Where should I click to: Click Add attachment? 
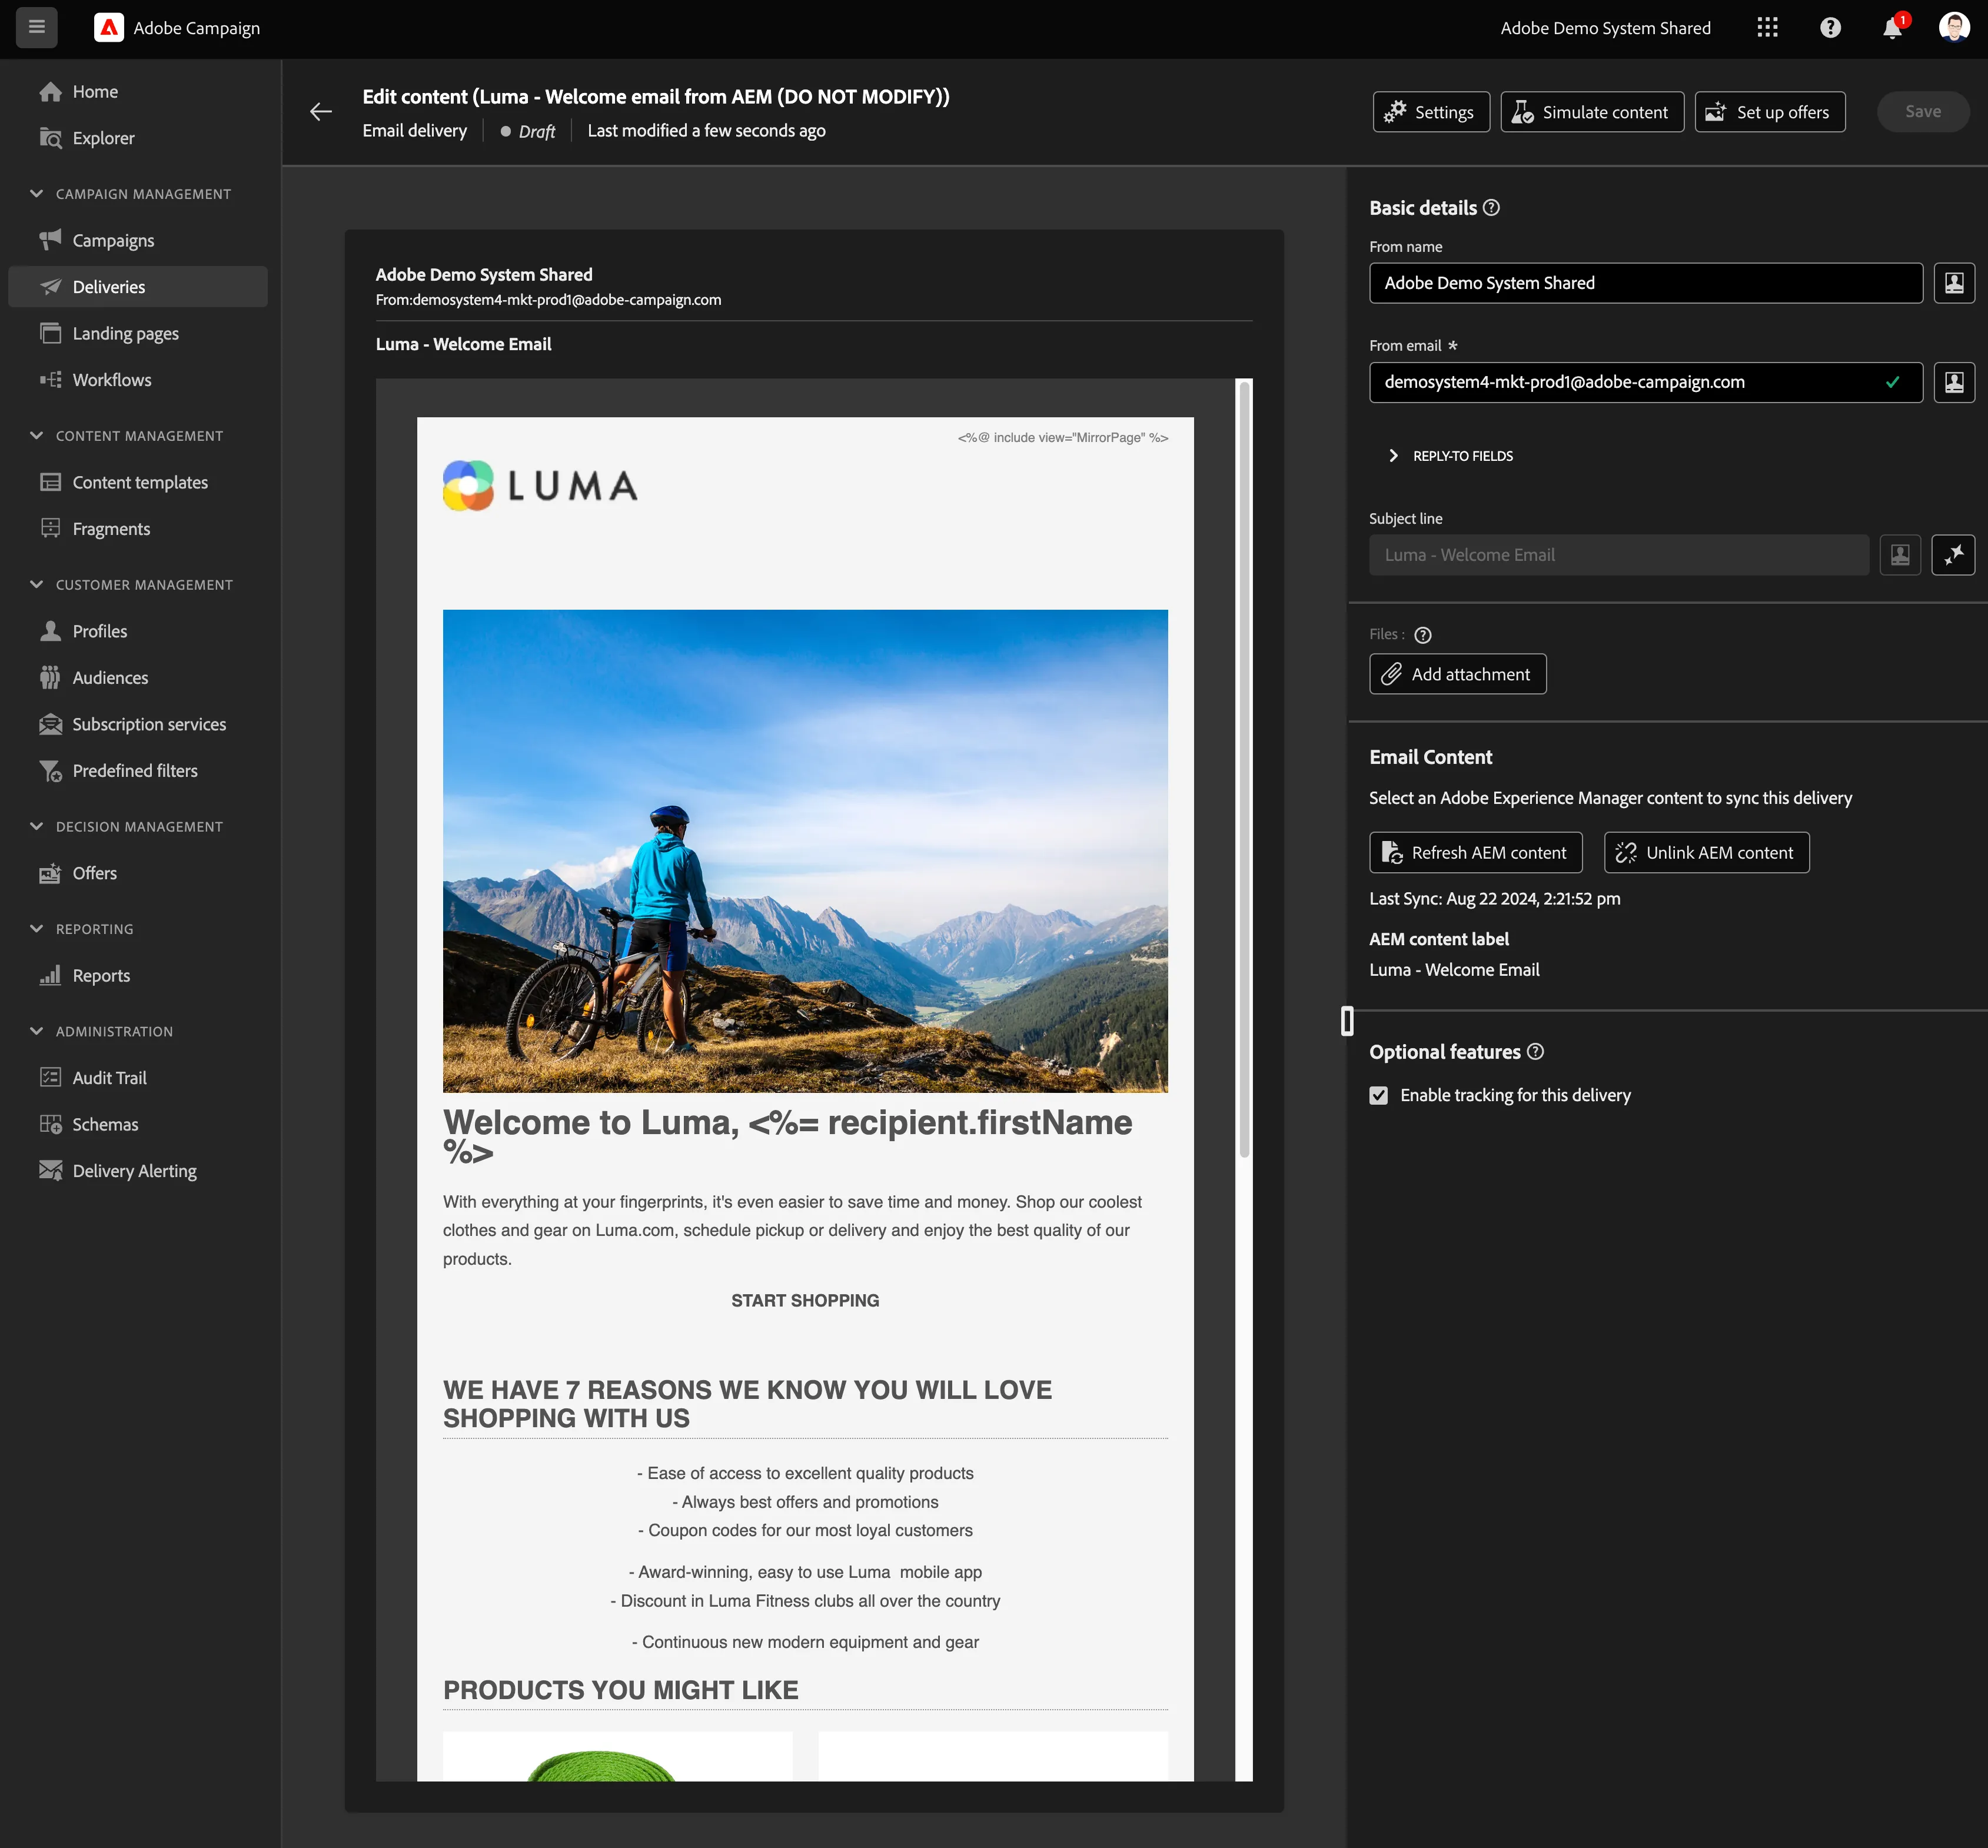(1458, 675)
